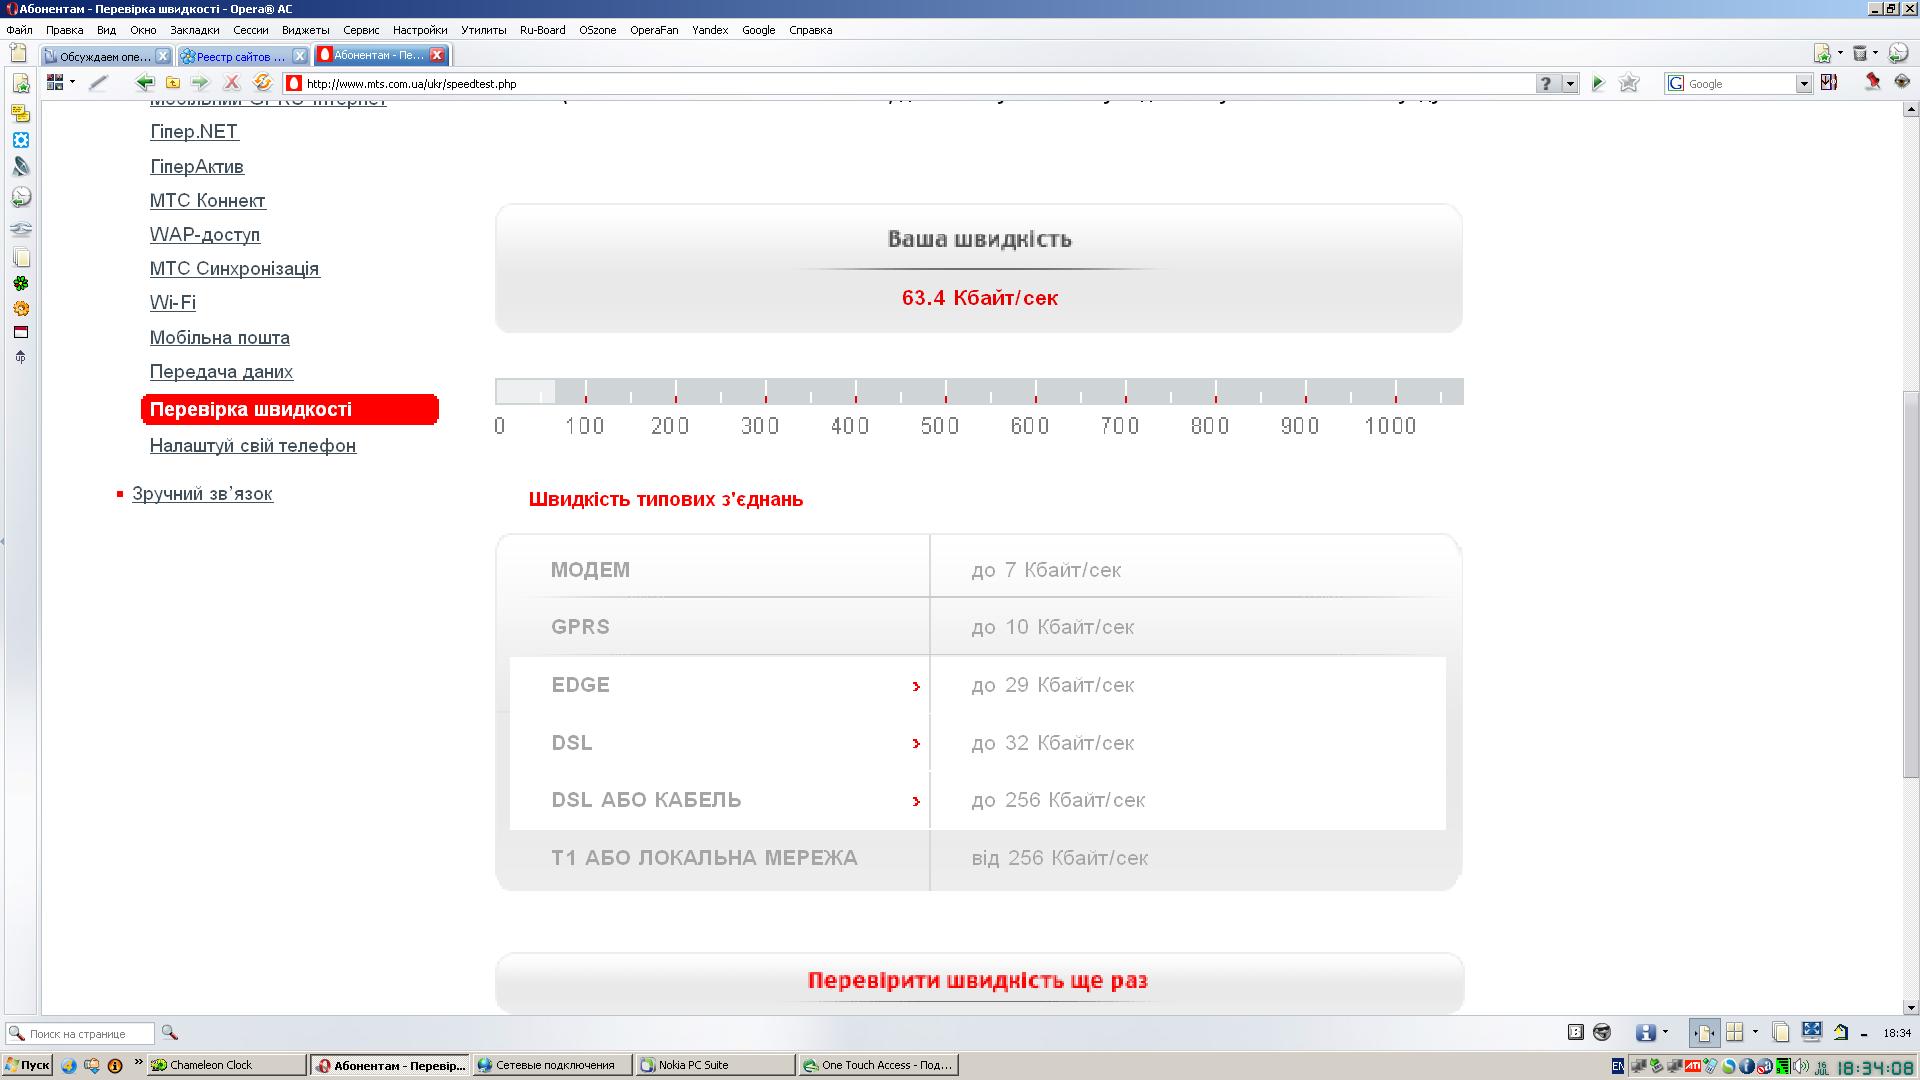Image resolution: width=1920 pixels, height=1080 pixels.
Task: Open the Google search engine dropdown
Action: [x=1803, y=84]
